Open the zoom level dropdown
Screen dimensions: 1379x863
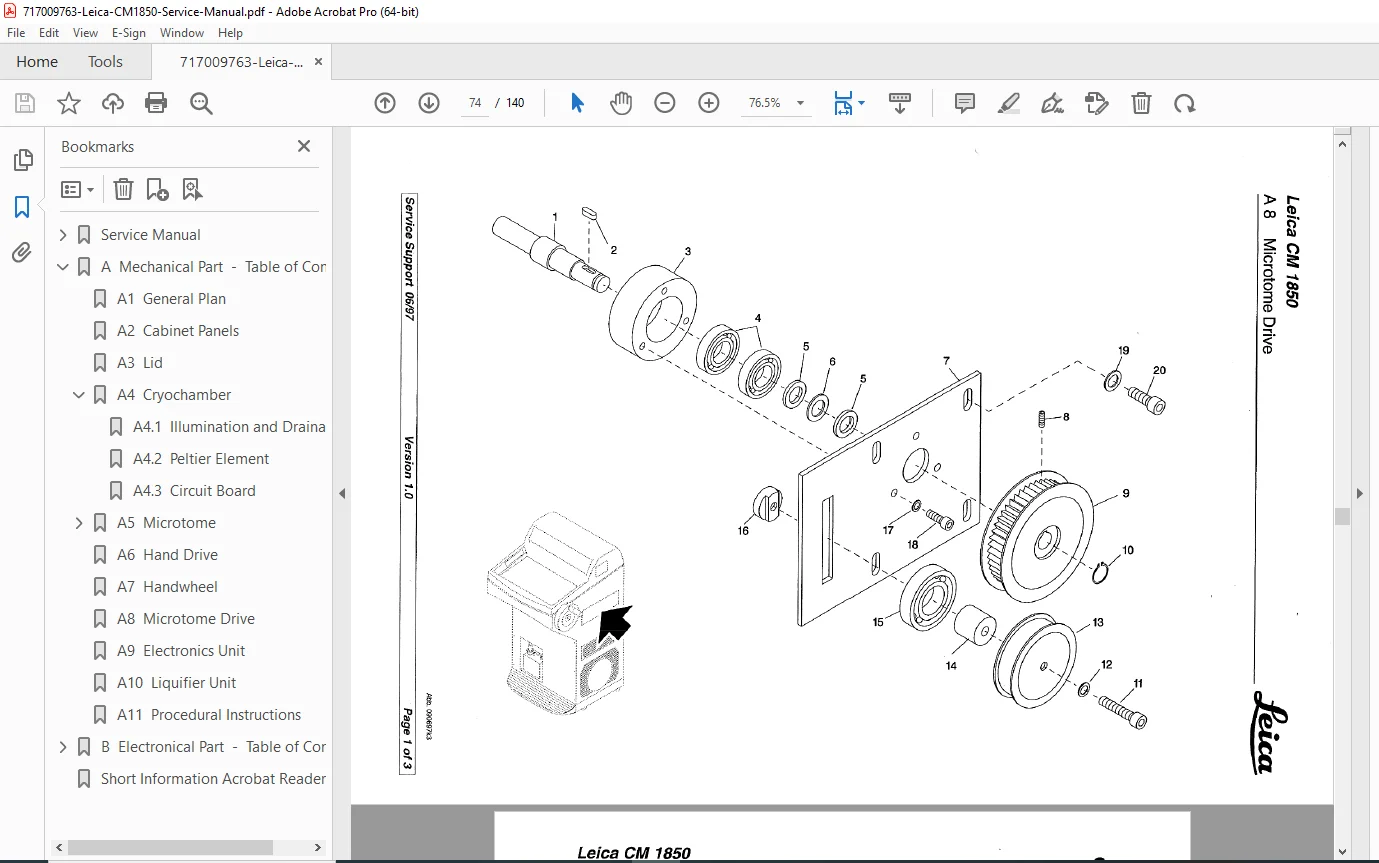point(800,103)
